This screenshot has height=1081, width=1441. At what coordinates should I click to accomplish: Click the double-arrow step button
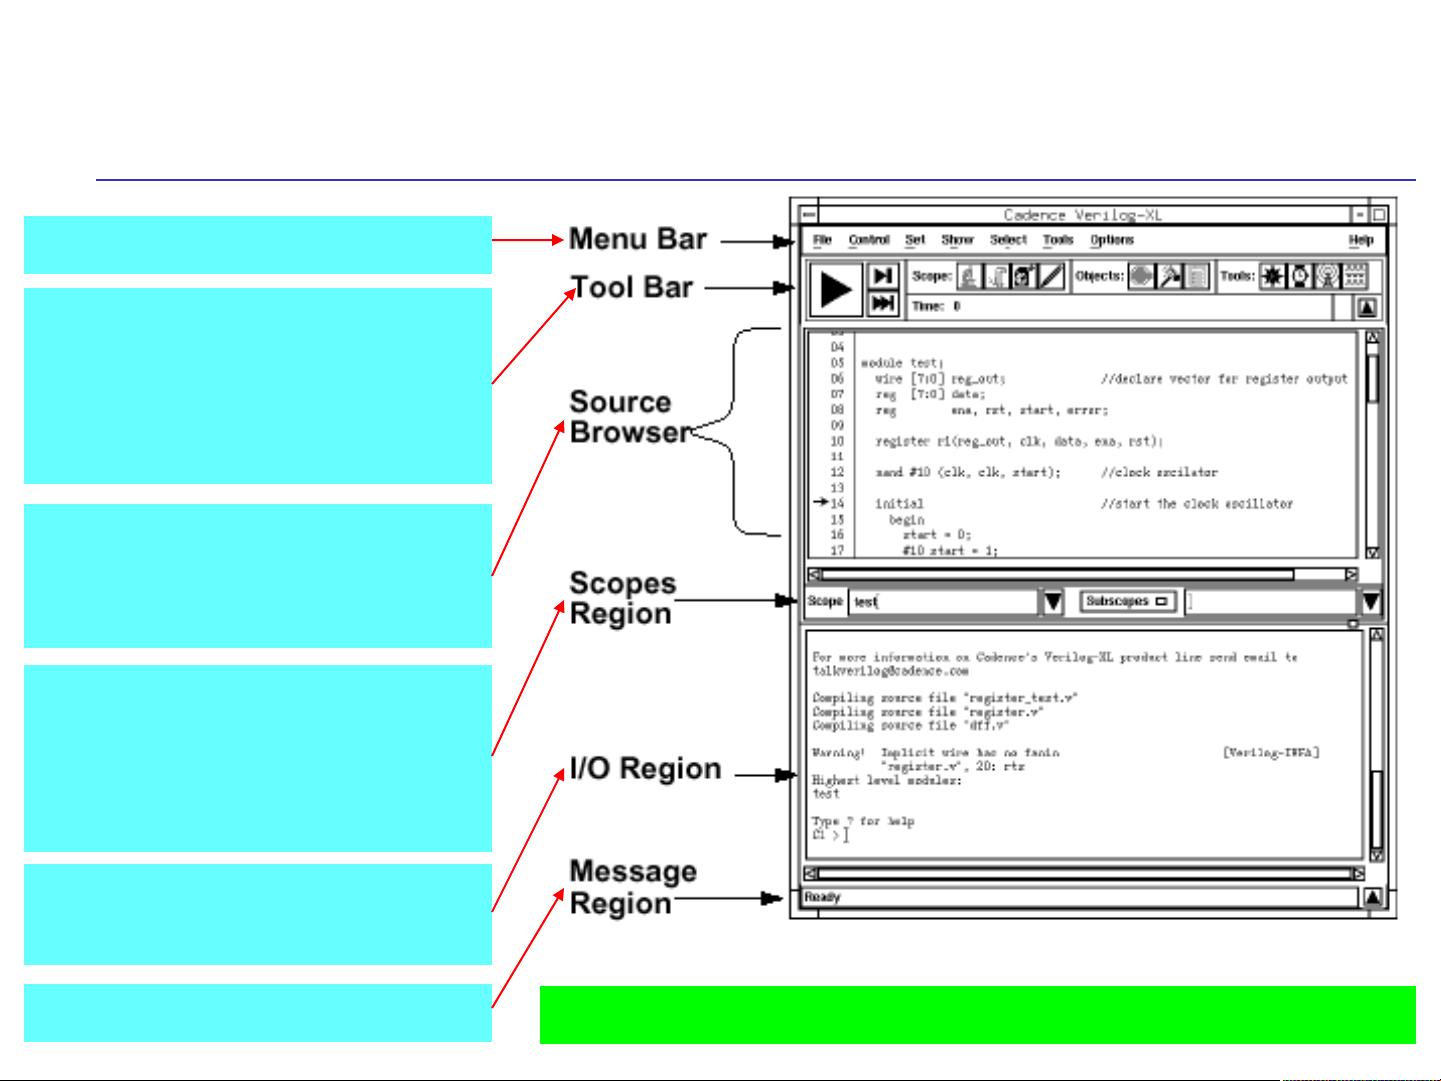click(x=883, y=304)
